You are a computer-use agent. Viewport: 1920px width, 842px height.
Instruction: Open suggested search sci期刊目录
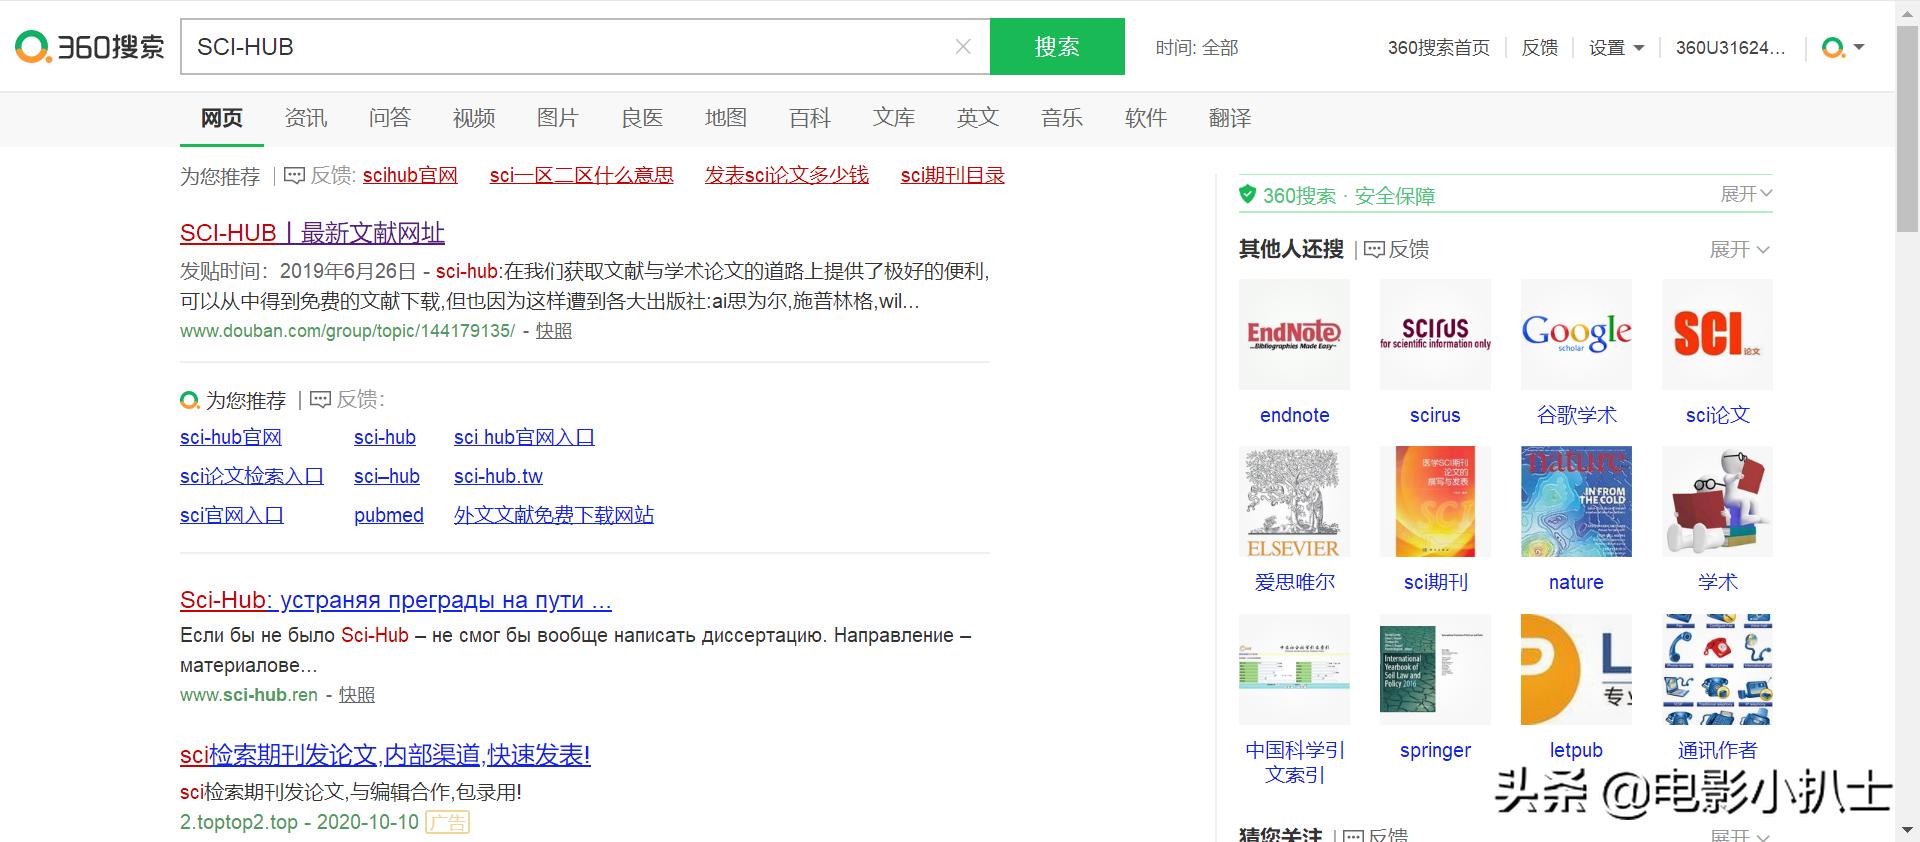953,175
